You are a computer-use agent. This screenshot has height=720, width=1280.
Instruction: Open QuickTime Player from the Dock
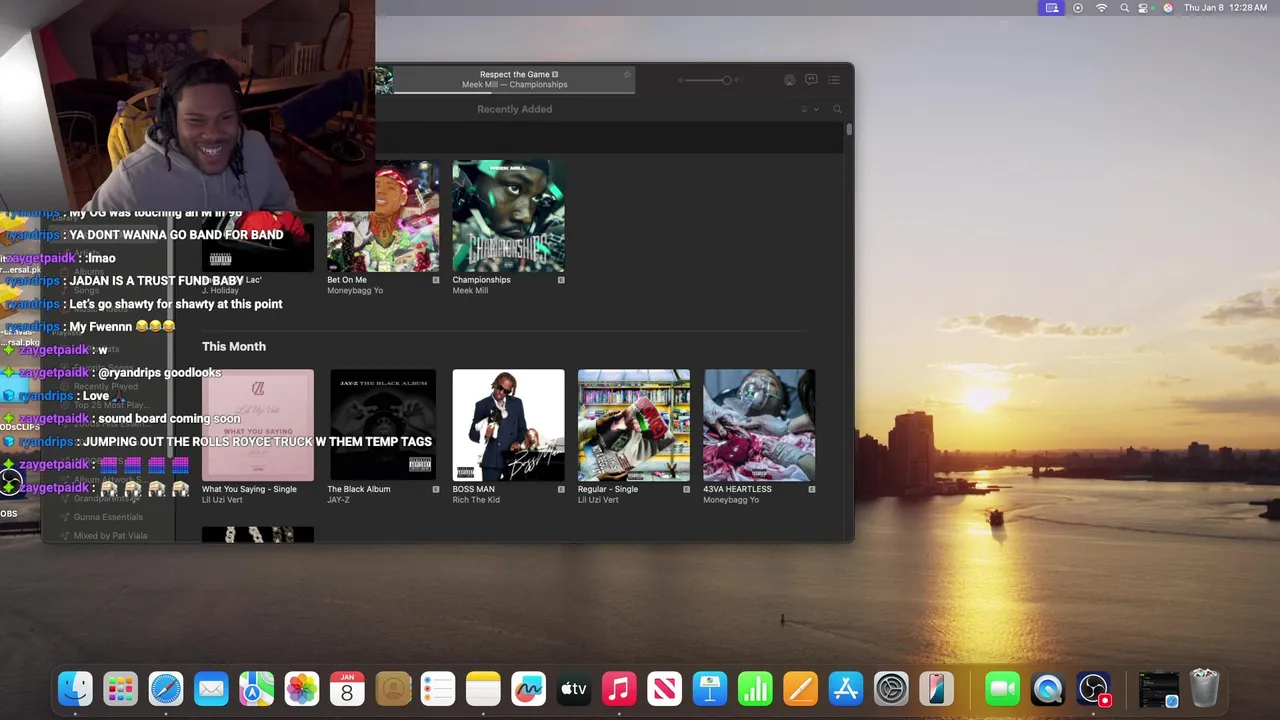click(1047, 688)
